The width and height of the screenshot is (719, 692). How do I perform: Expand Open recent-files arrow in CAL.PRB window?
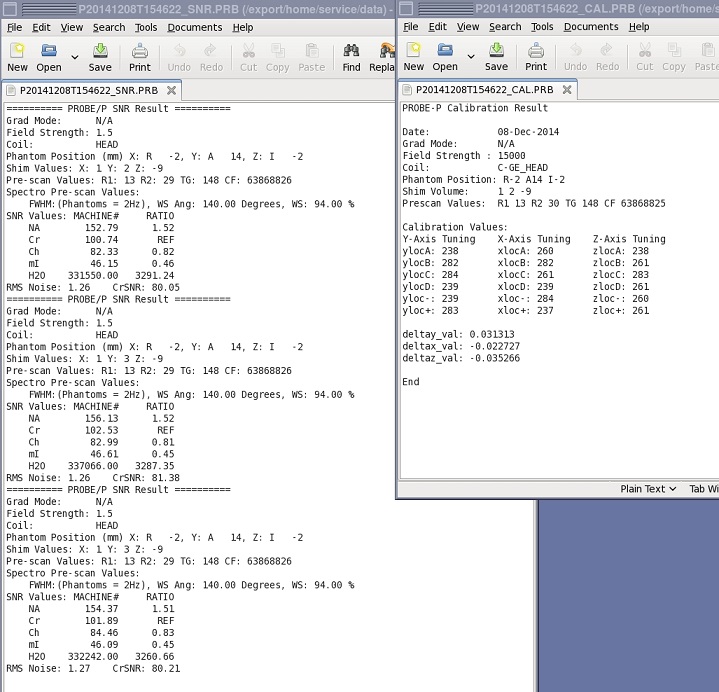pos(471,57)
